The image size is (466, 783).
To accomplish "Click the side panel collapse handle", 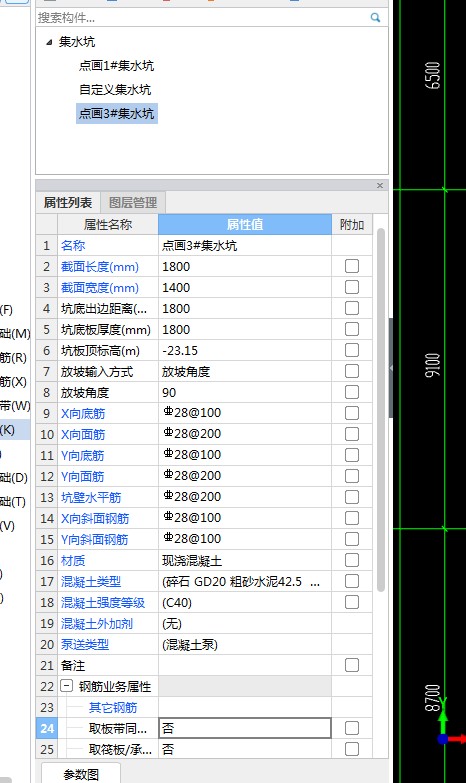I will tap(391, 368).
